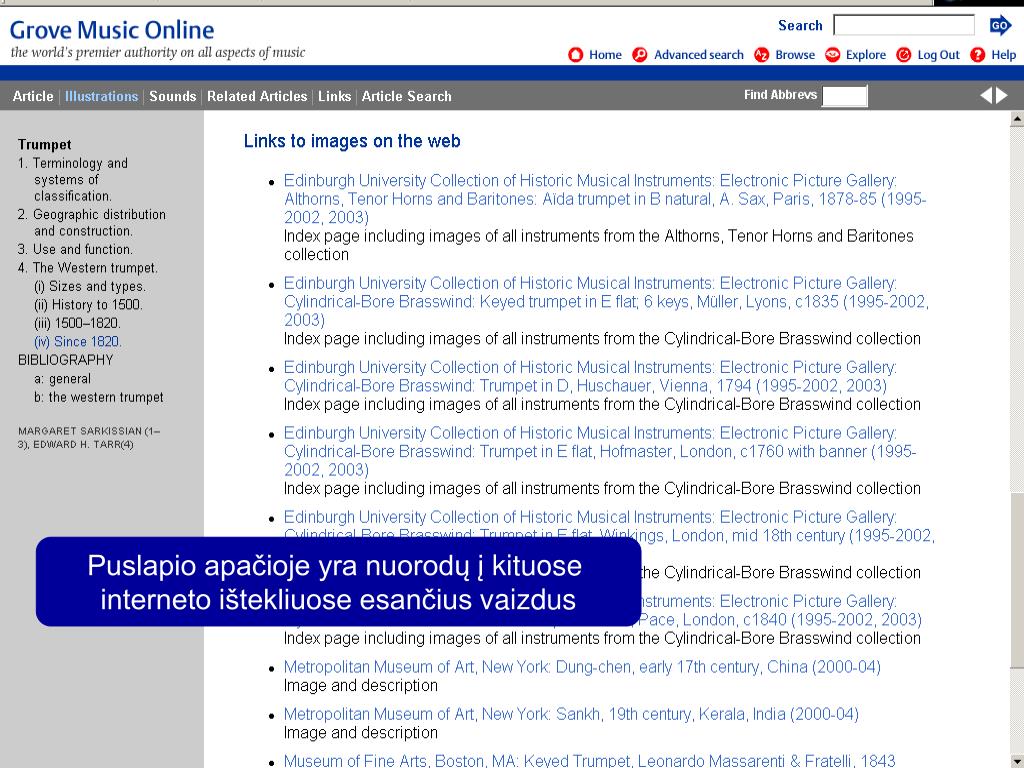Open the Trumpet in D, Huschauer, Vienna link

pos(590,376)
